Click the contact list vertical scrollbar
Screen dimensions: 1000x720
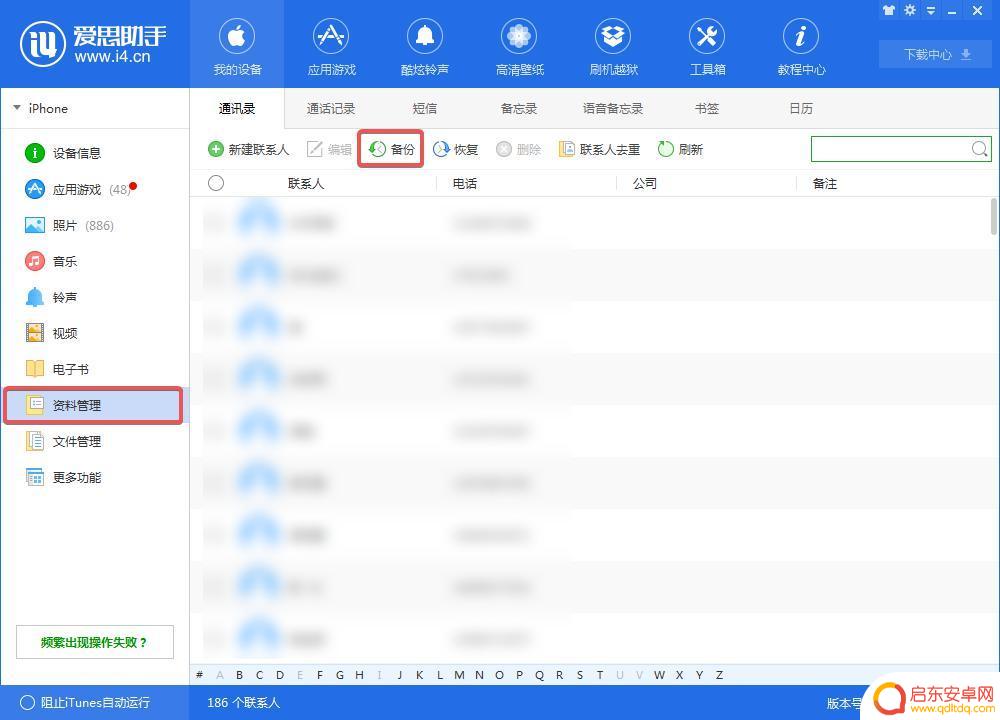tap(994, 217)
